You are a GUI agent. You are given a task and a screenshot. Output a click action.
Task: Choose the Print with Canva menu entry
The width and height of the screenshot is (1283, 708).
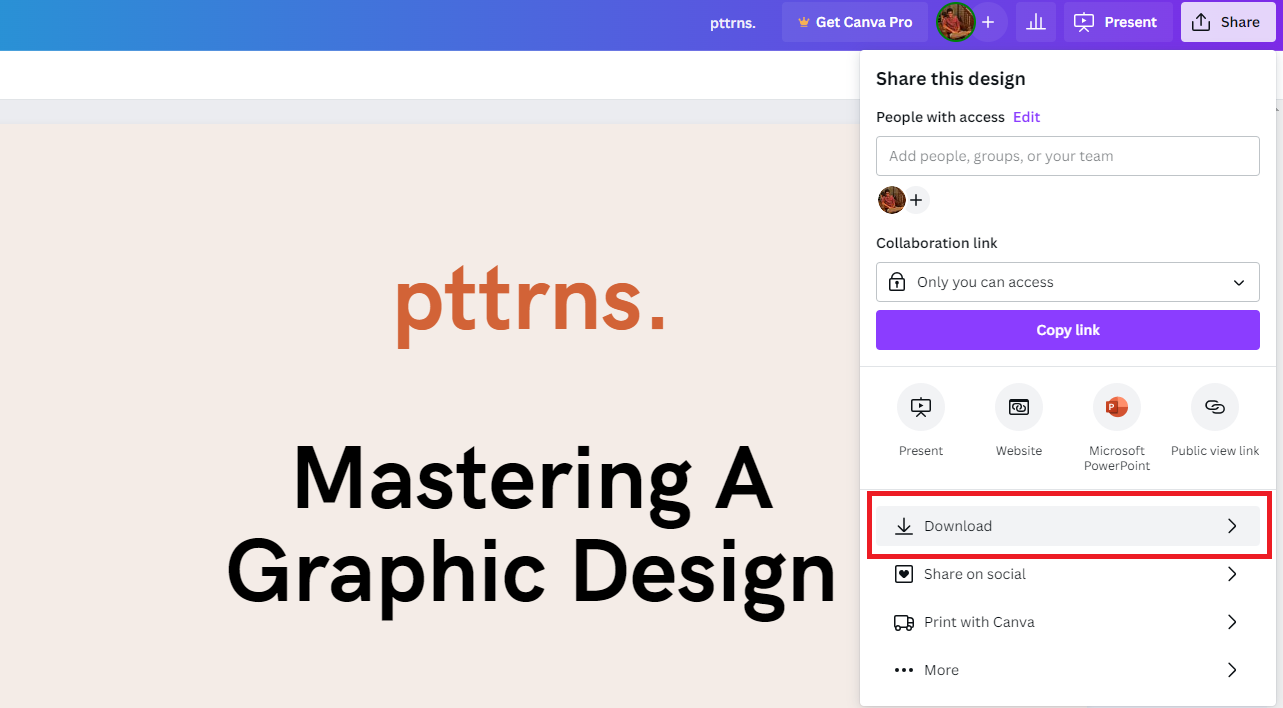[x=1068, y=622]
